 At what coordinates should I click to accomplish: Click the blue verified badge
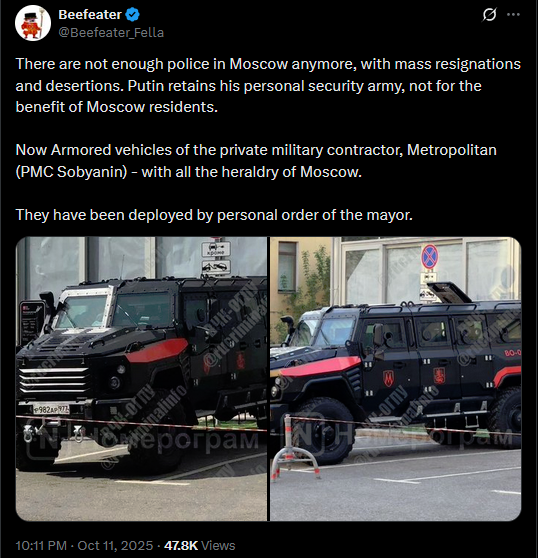133,15
